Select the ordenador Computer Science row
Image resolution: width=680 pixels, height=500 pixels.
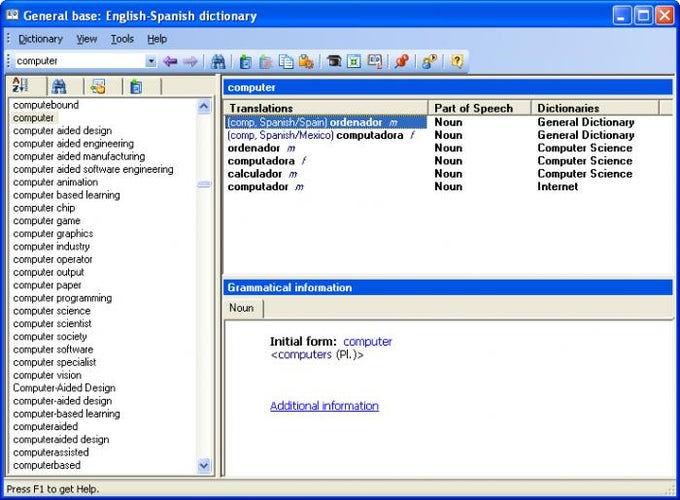(261, 148)
